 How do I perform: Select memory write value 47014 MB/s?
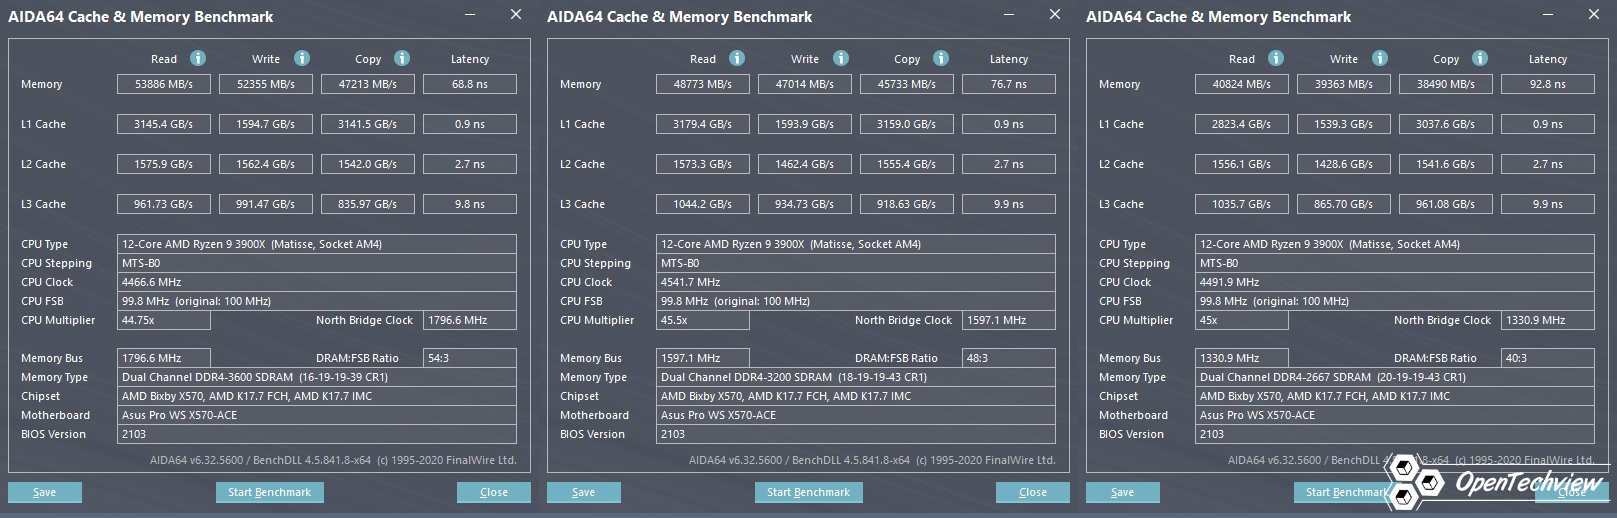[x=805, y=84]
